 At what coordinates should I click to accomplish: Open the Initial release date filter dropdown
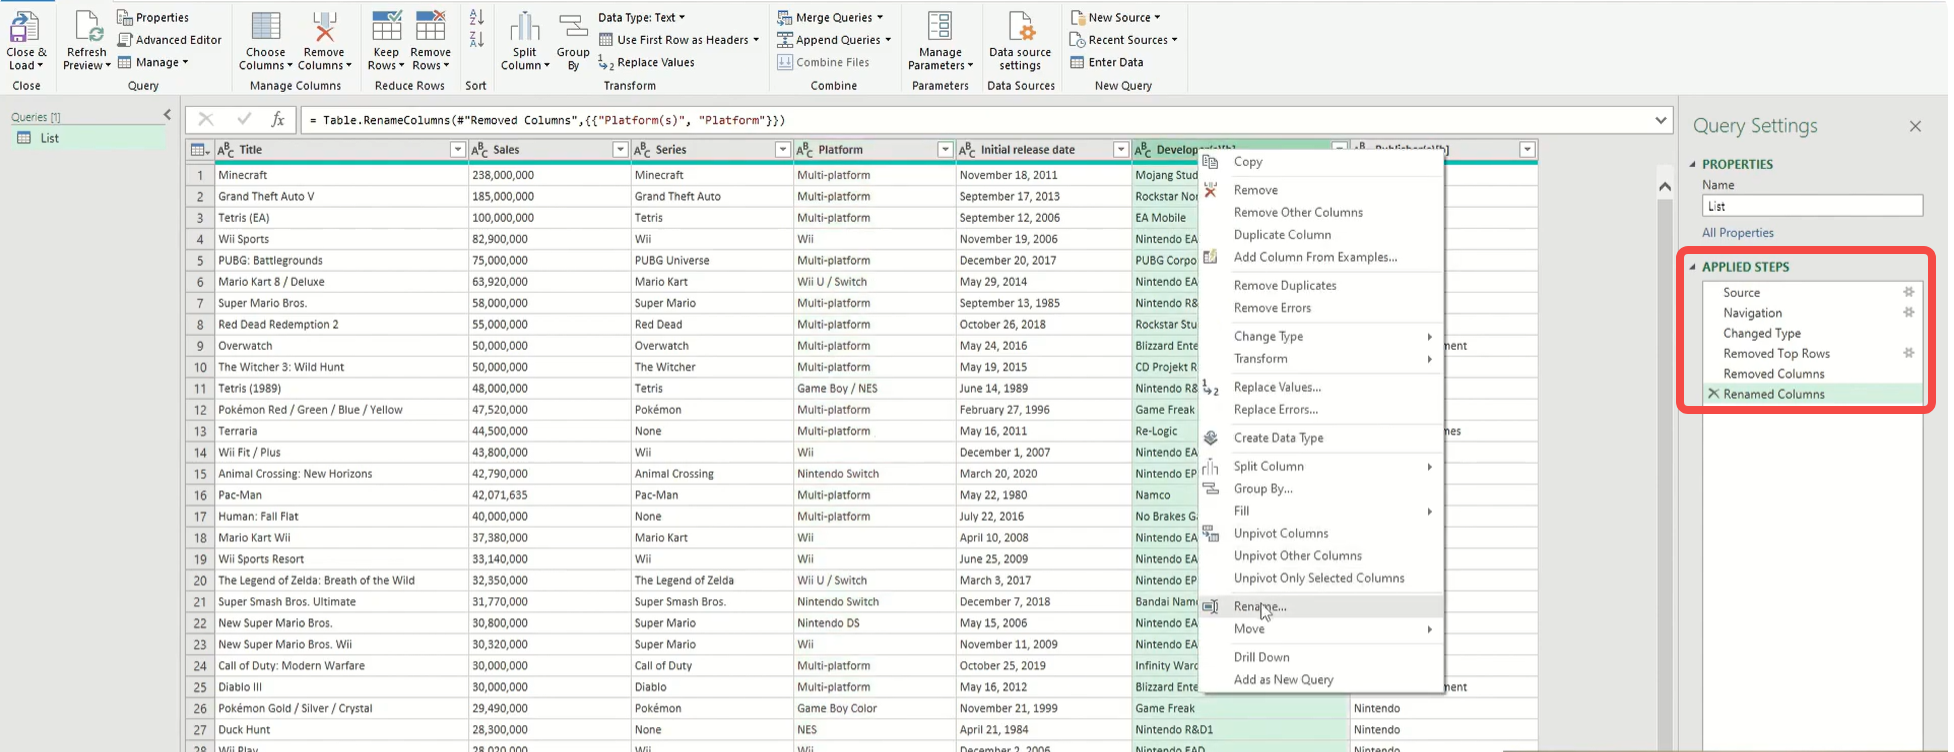click(1121, 150)
